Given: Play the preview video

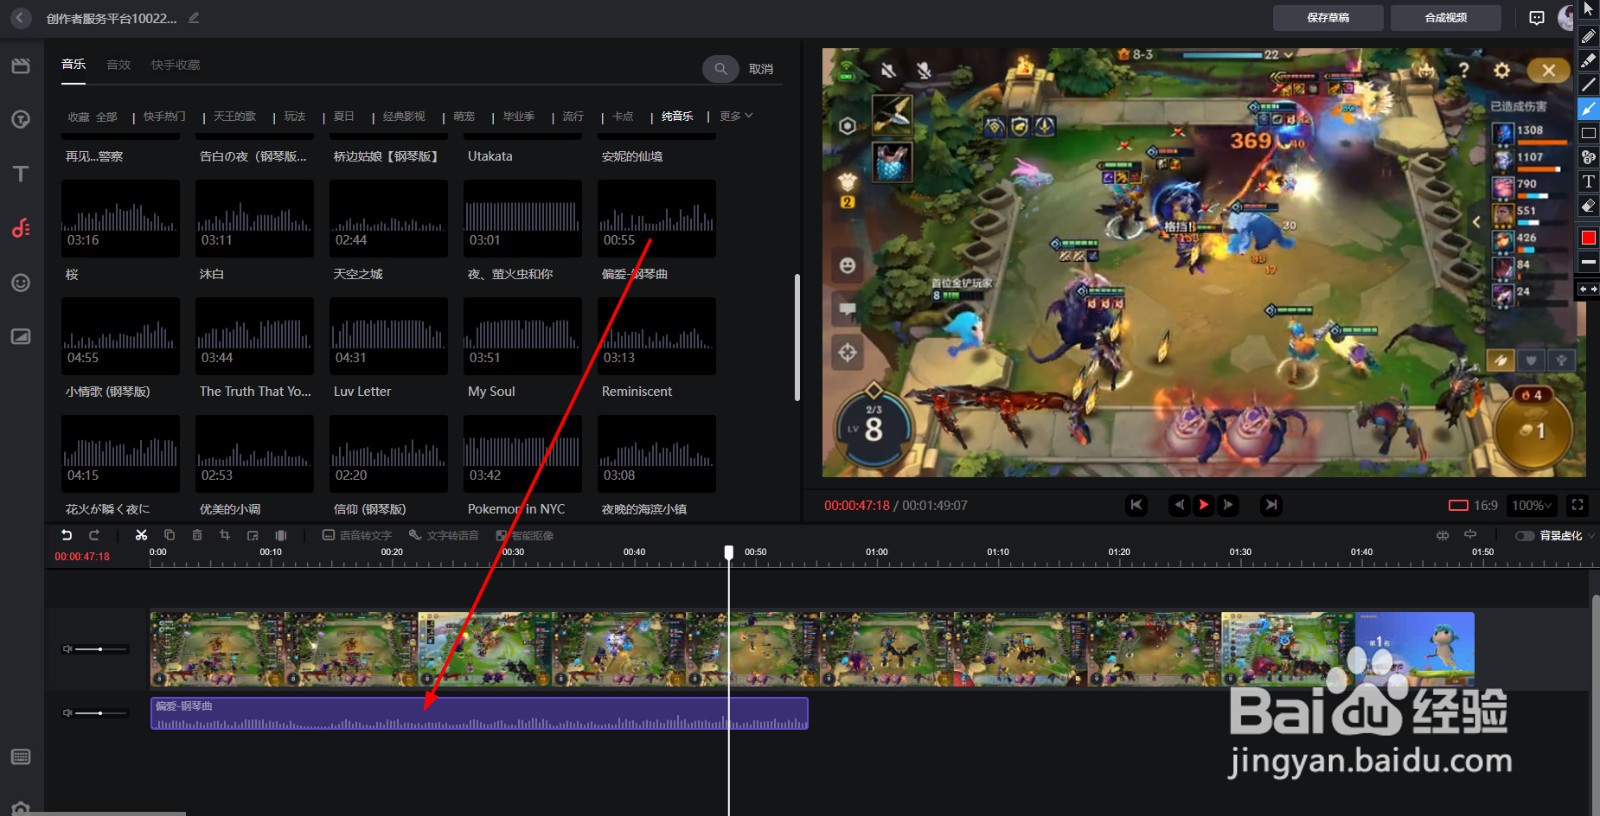Looking at the screenshot, I should point(1204,505).
